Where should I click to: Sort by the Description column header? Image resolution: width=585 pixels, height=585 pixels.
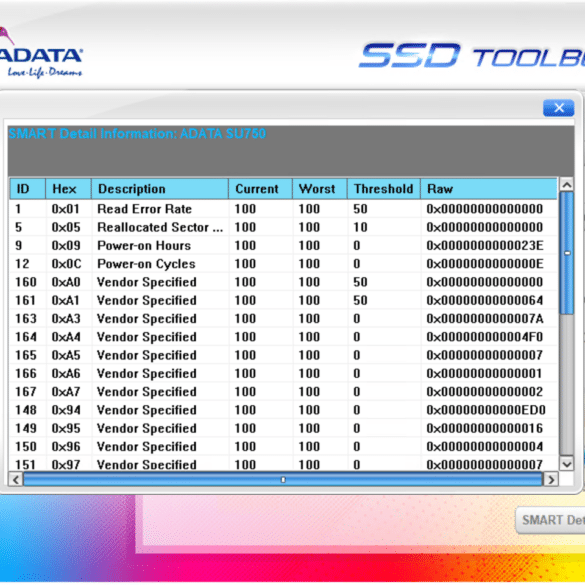160,189
